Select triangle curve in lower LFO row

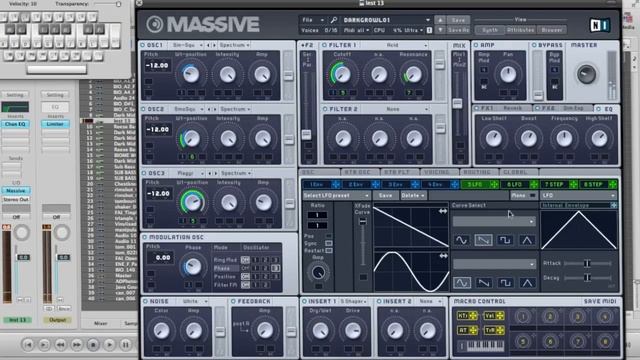[x=527, y=282]
